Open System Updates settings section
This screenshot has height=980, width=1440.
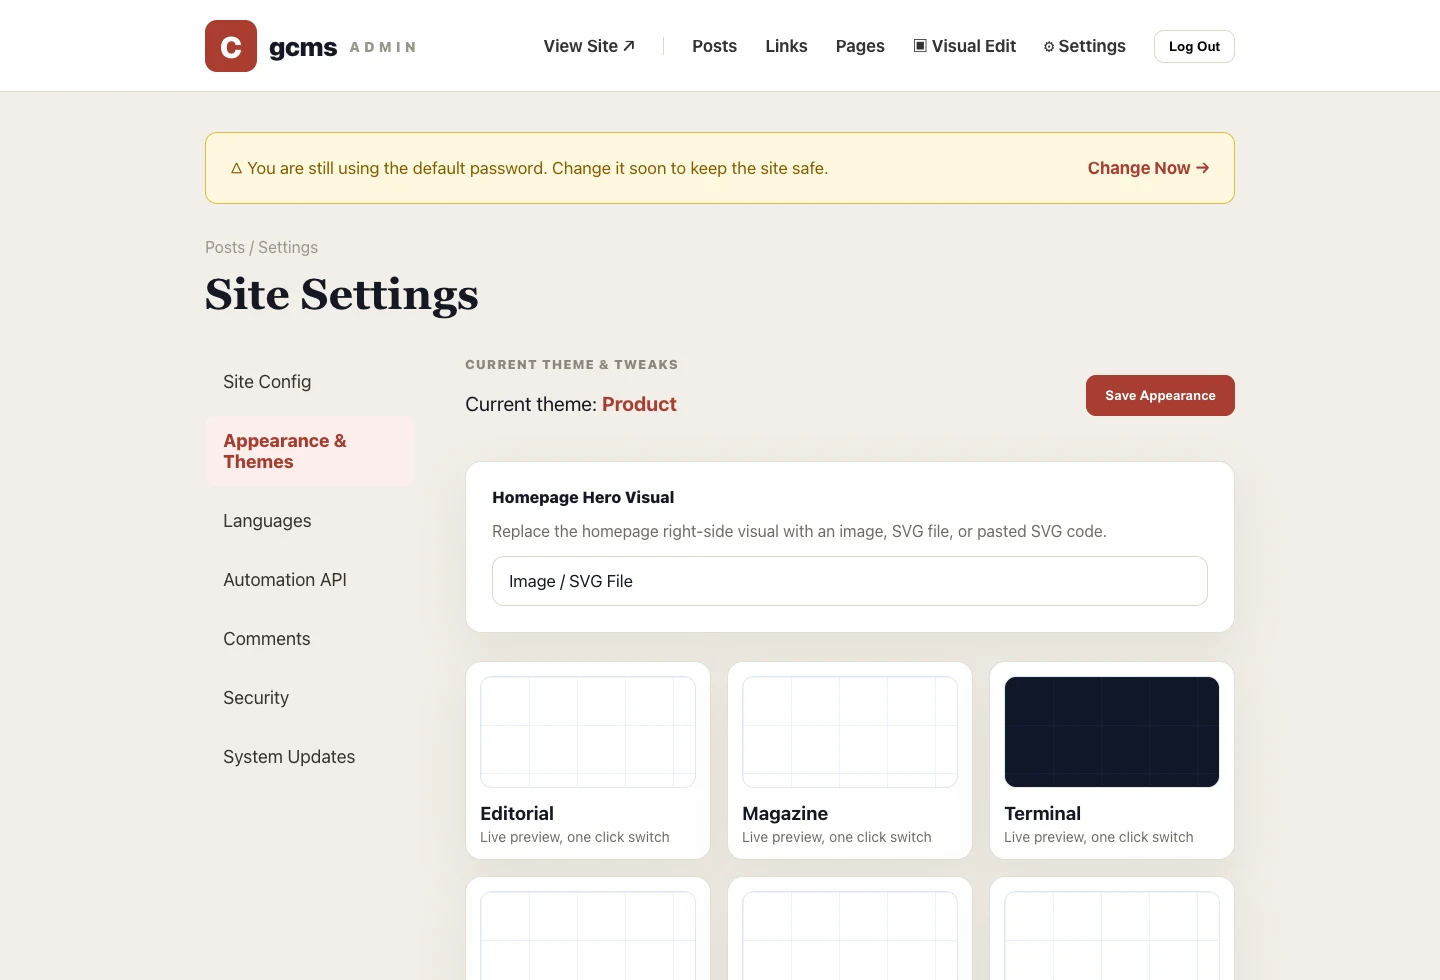[310, 757]
